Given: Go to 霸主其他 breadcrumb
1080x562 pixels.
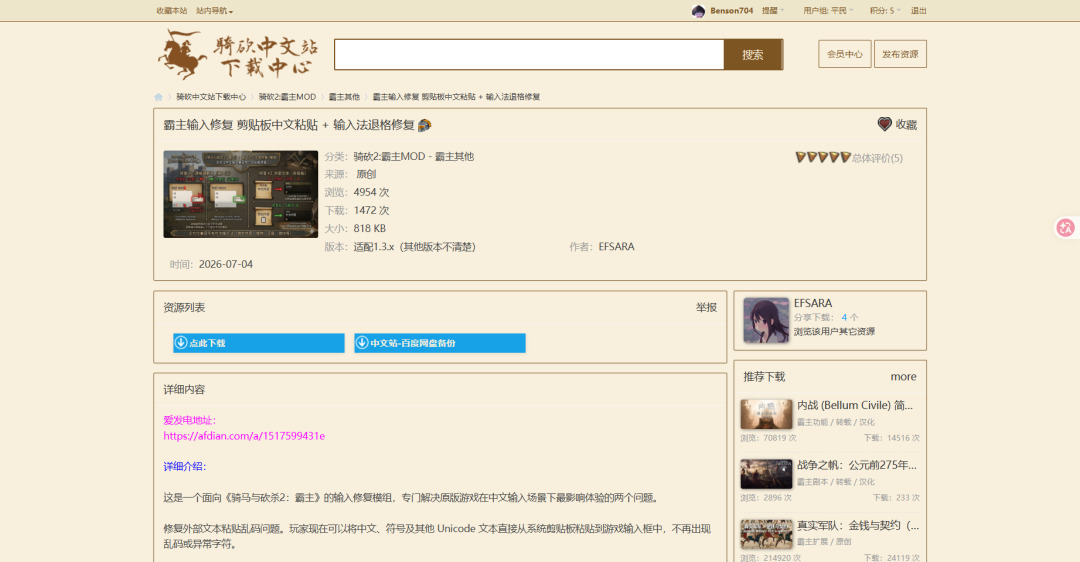Looking at the screenshot, I should coord(344,97).
